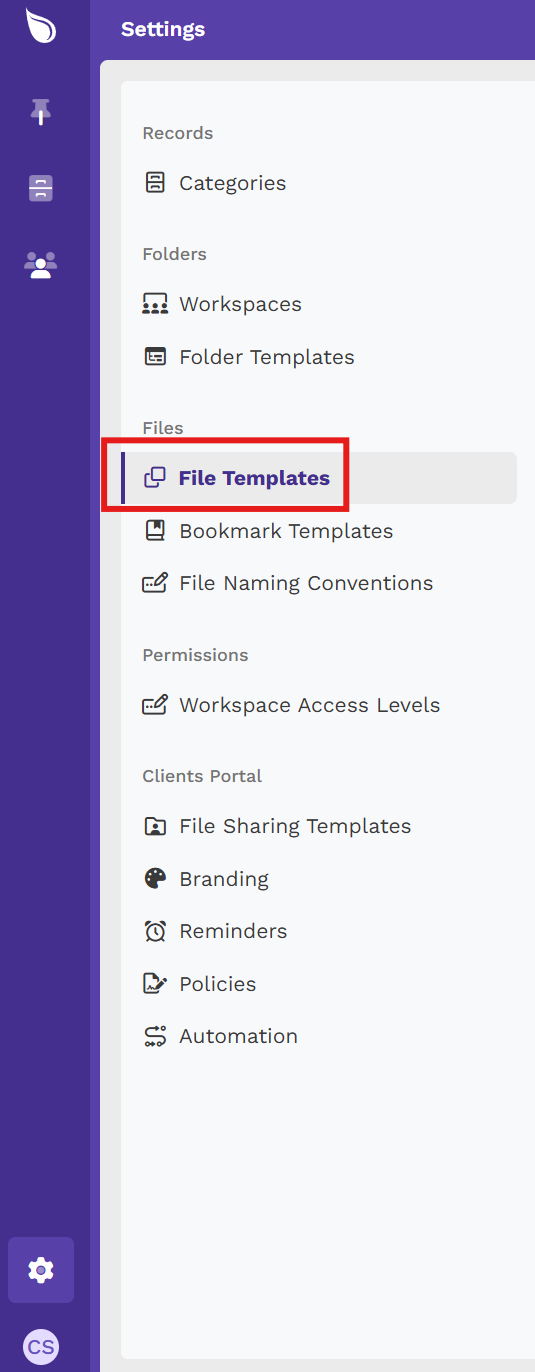Click the Reminders alarm clock icon
The width and height of the screenshot is (535, 1372).
point(155,931)
